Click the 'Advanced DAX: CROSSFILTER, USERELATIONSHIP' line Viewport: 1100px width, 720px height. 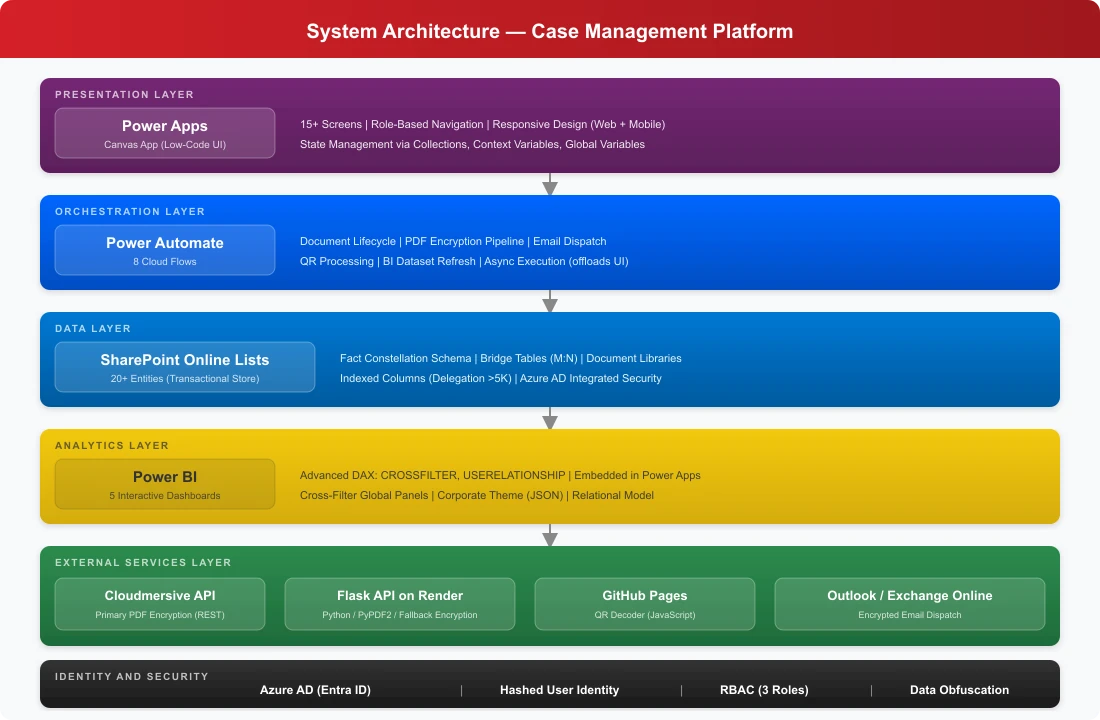(500, 475)
